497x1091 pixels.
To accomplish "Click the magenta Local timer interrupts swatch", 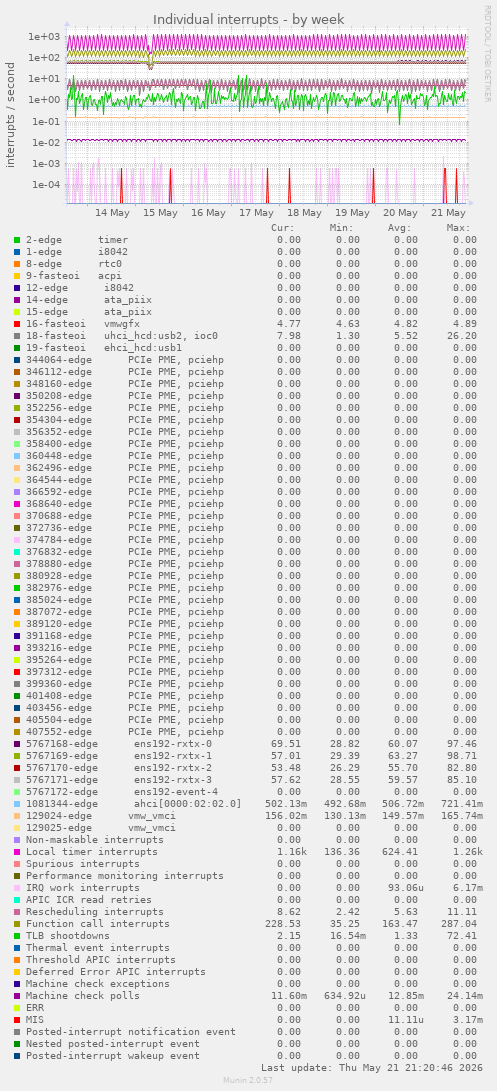I will pos(17,852).
